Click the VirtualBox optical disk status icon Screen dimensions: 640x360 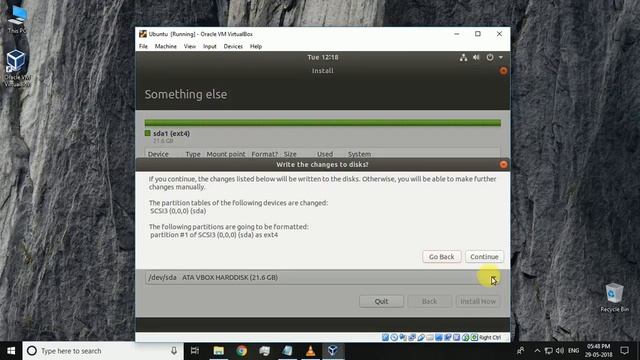tap(394, 337)
